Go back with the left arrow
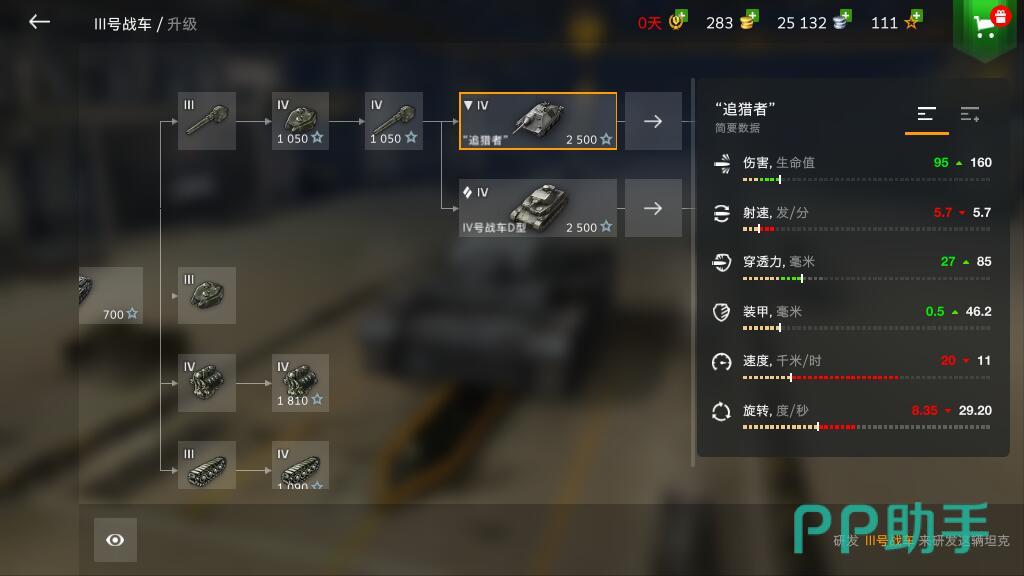 [39, 22]
